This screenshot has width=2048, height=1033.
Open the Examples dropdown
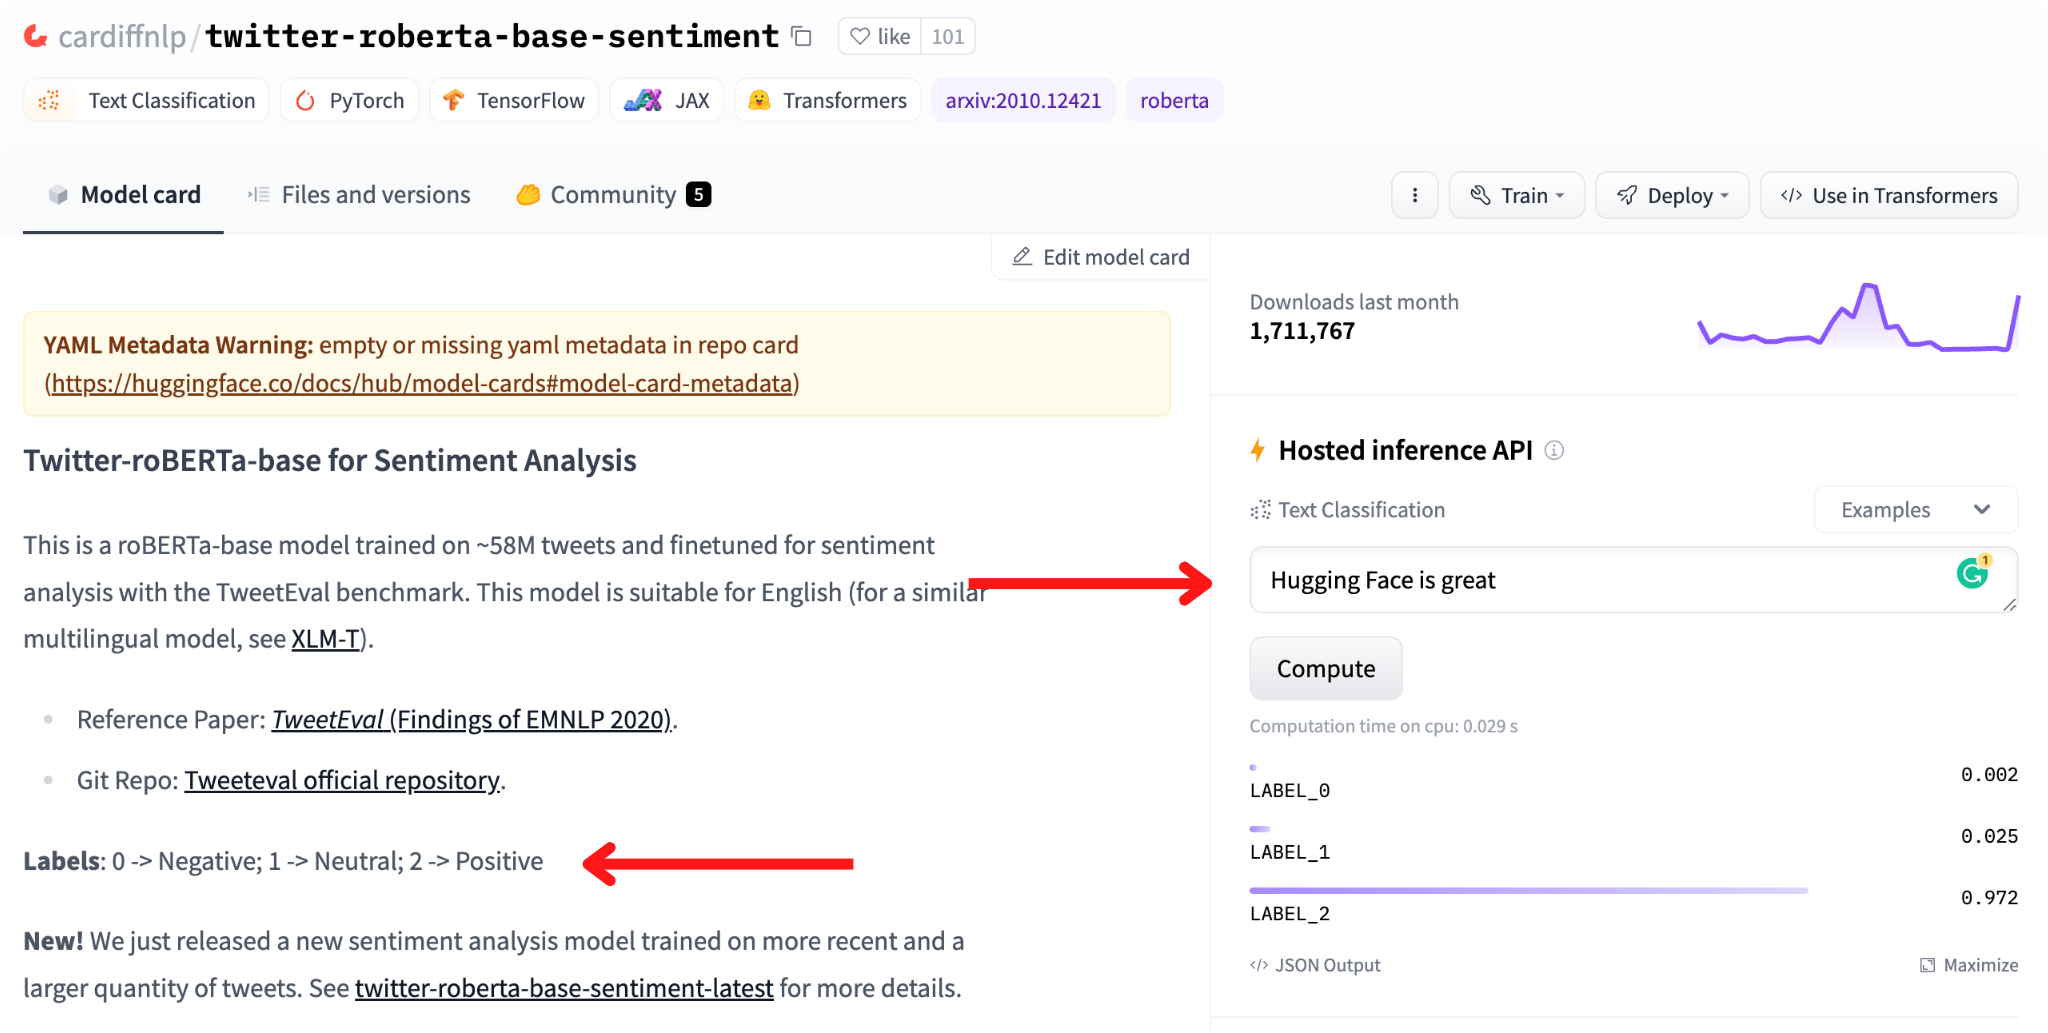click(1916, 510)
